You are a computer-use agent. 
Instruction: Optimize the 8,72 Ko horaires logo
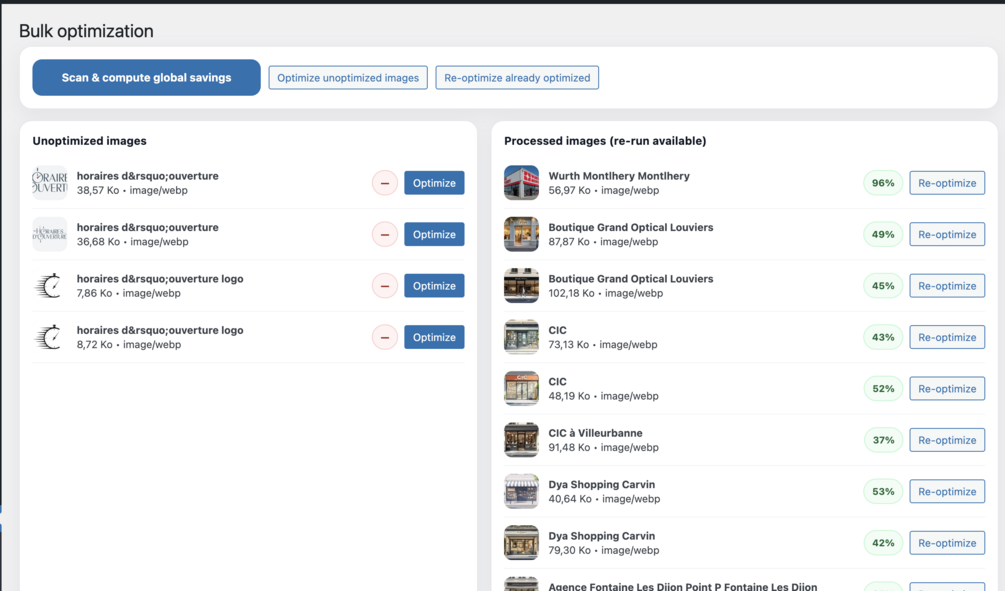[x=434, y=337]
